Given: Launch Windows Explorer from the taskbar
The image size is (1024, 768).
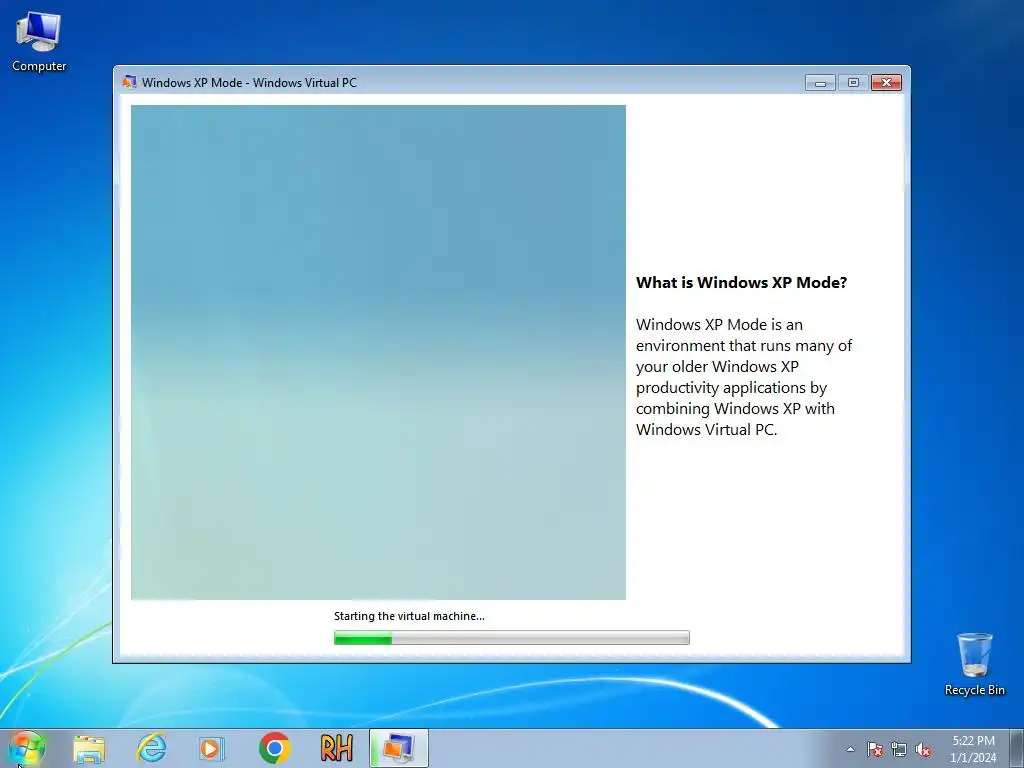Looking at the screenshot, I should tap(89, 748).
